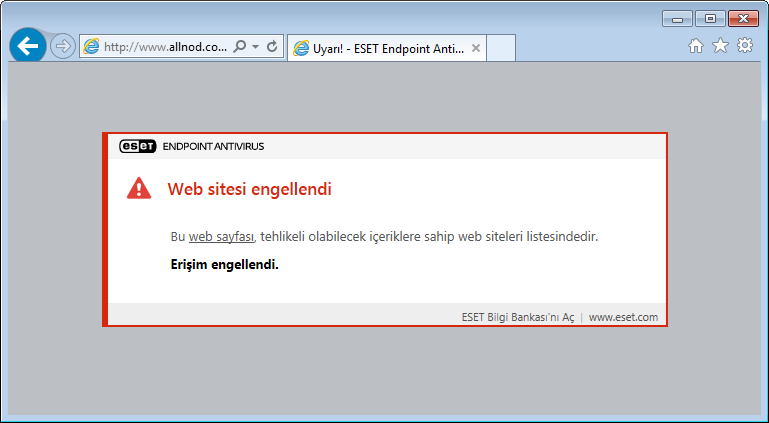
Task: Click the web sayfası link
Action: pyautogui.click(x=222, y=237)
